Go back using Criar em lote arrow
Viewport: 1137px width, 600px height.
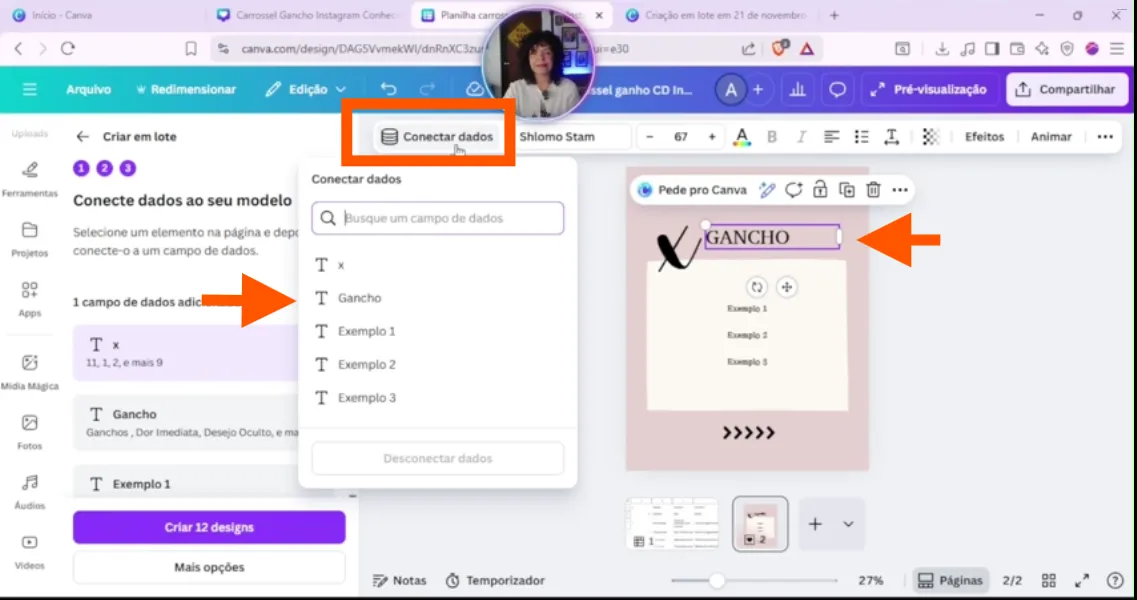point(83,137)
